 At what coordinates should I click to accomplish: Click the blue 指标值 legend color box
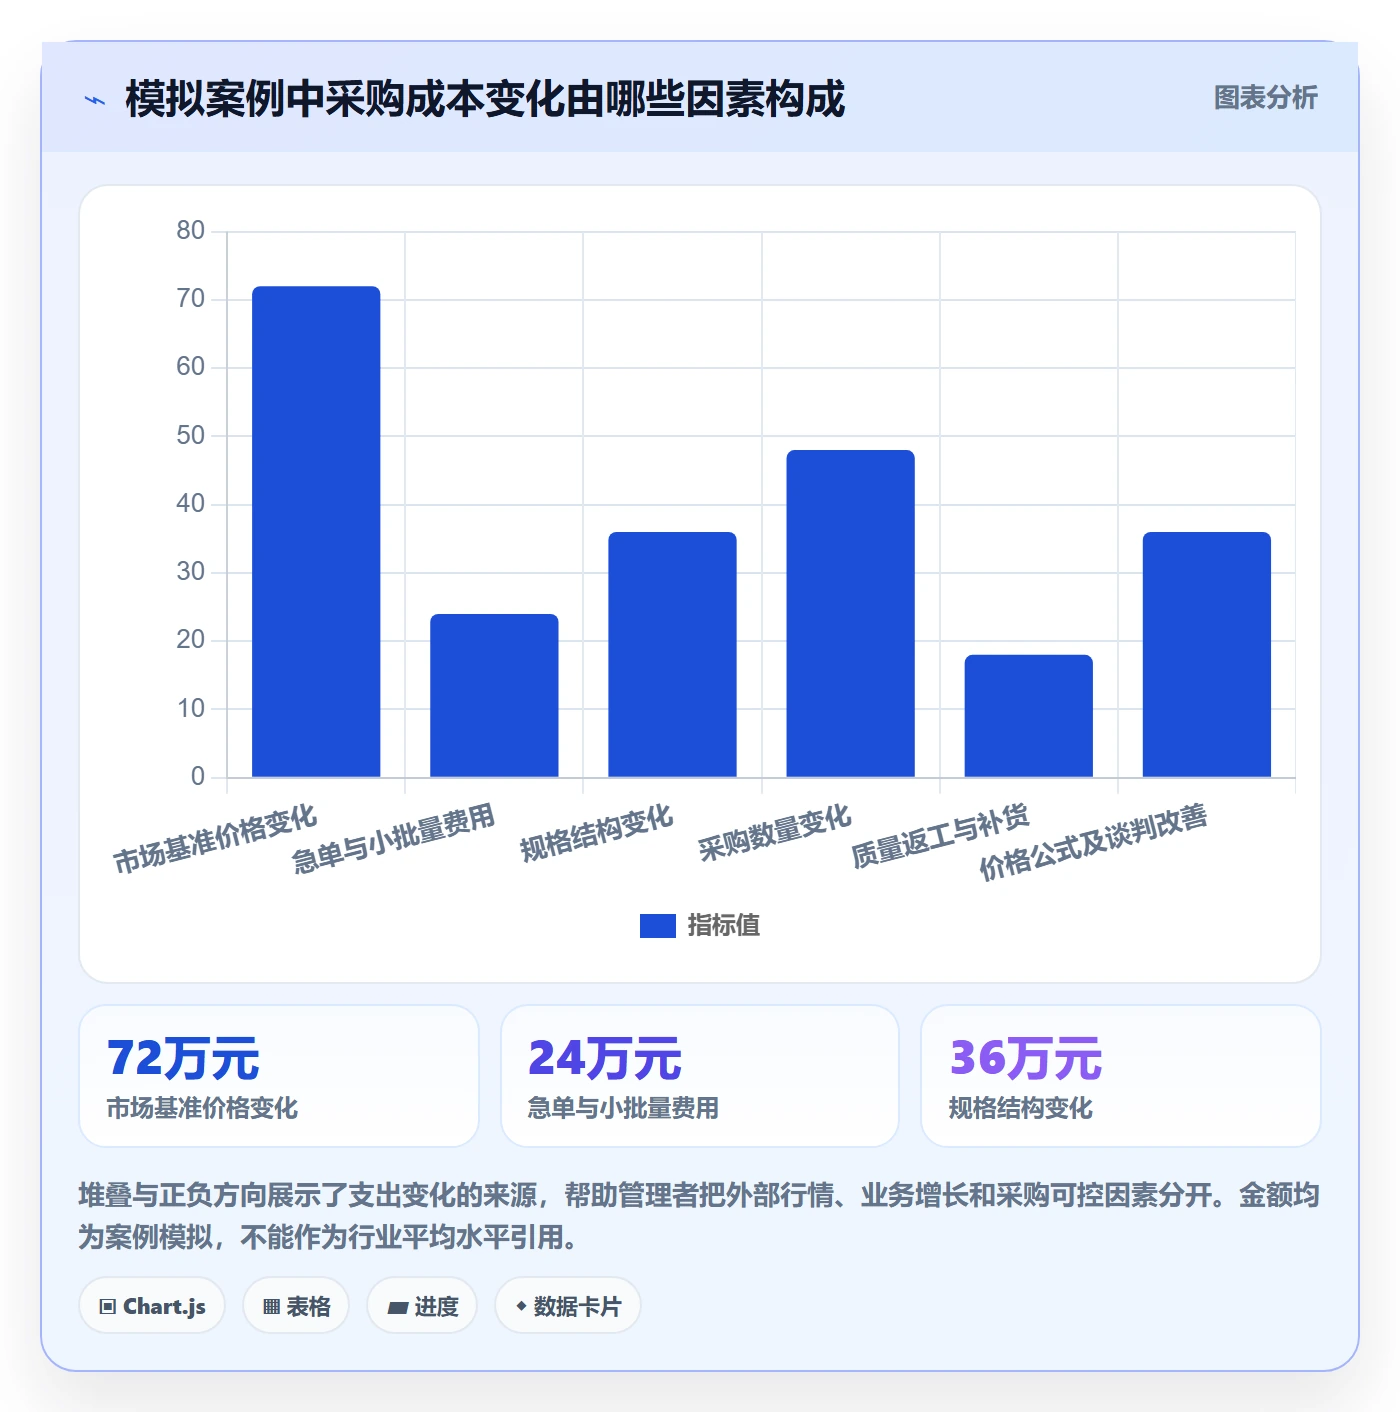658,925
